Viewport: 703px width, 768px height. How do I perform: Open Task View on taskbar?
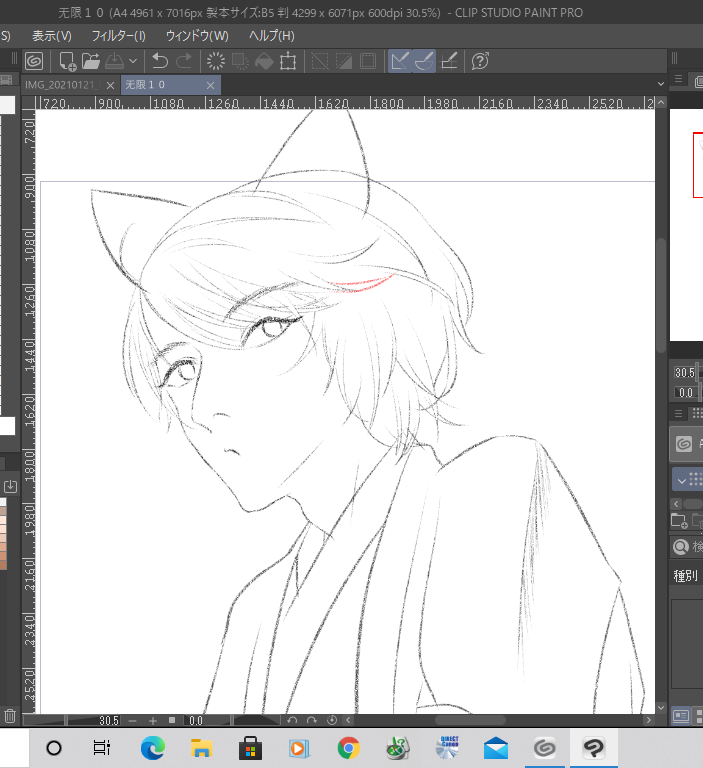tap(101, 748)
